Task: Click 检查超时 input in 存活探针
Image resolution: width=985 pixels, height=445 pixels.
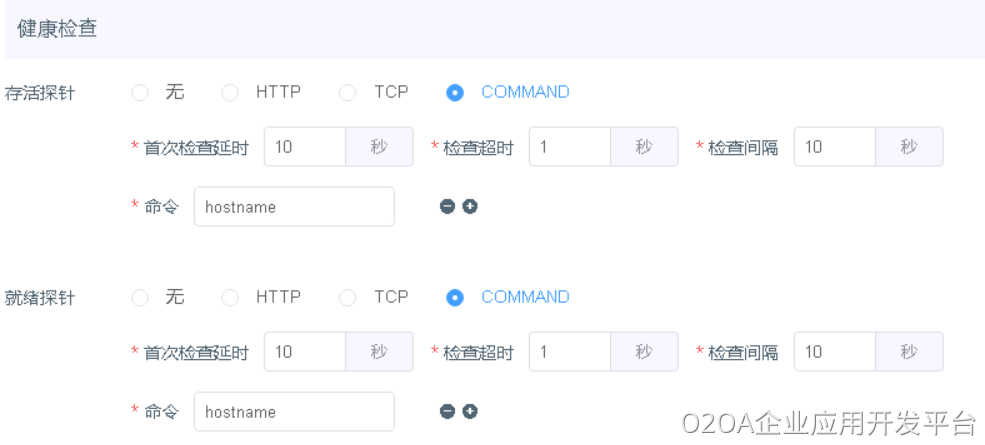Action: tap(569, 147)
